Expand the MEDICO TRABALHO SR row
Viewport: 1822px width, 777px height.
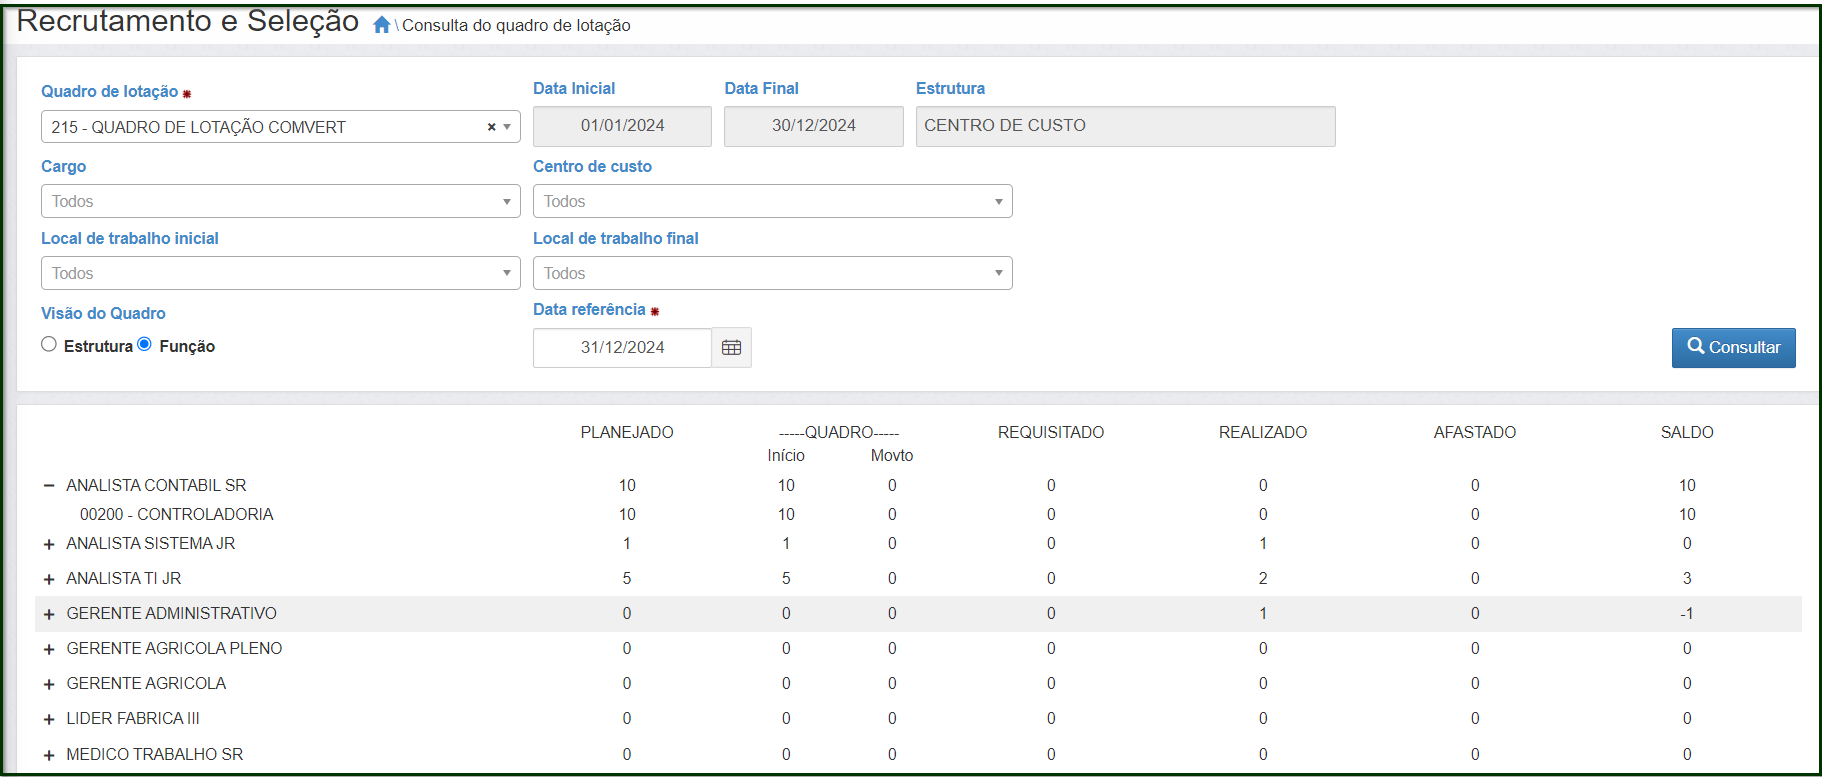[49, 755]
